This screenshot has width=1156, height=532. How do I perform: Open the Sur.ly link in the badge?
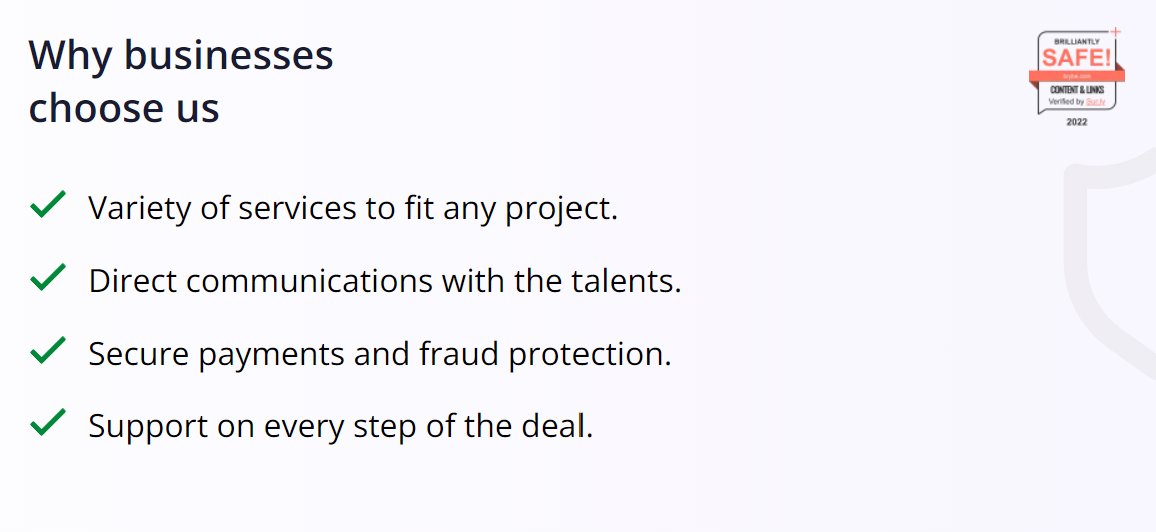(1097, 101)
